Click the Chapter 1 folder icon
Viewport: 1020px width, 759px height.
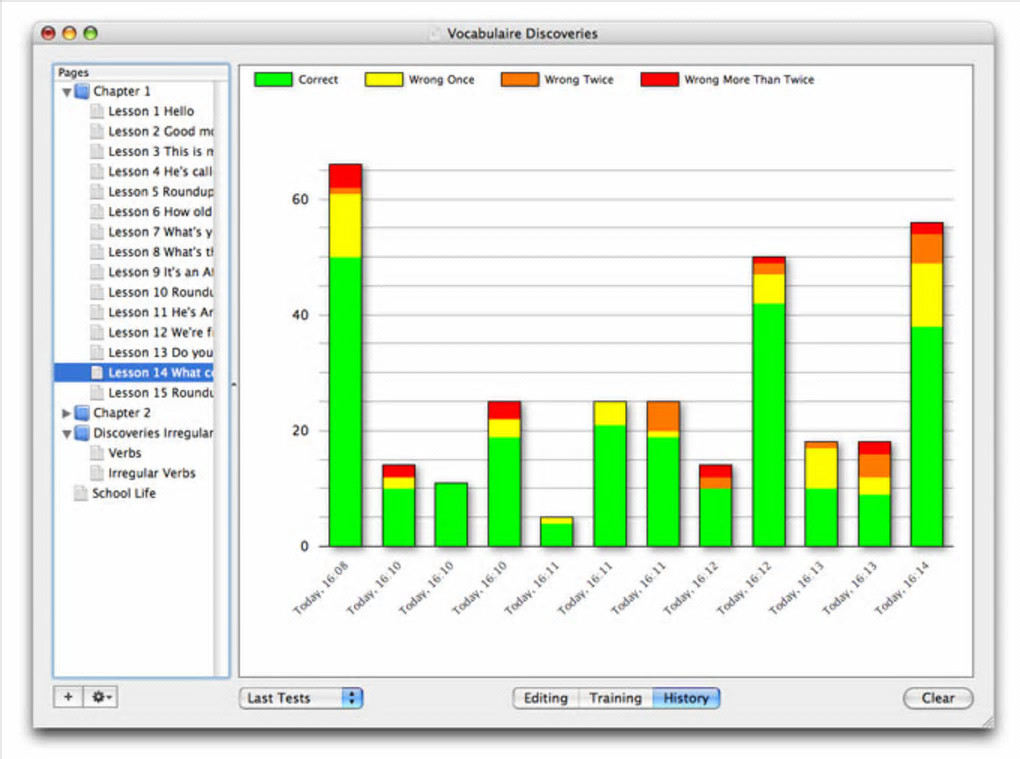pyautogui.click(x=82, y=91)
